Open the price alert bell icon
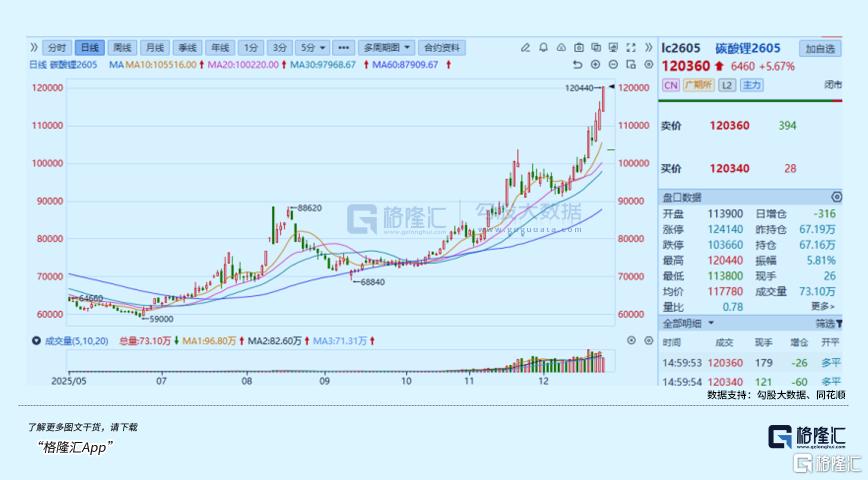 click(543, 47)
